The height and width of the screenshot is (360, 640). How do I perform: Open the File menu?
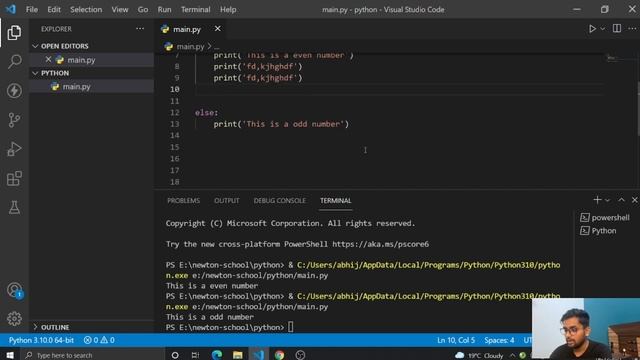(x=31, y=9)
